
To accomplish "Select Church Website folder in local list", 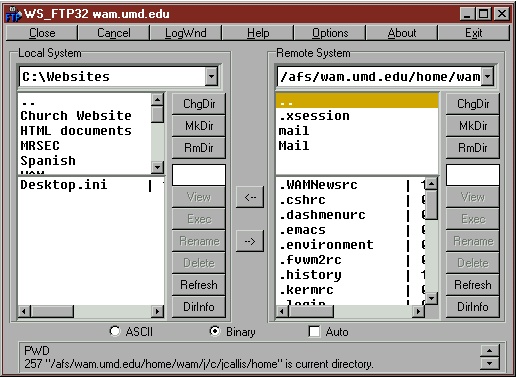I will click(76, 116).
